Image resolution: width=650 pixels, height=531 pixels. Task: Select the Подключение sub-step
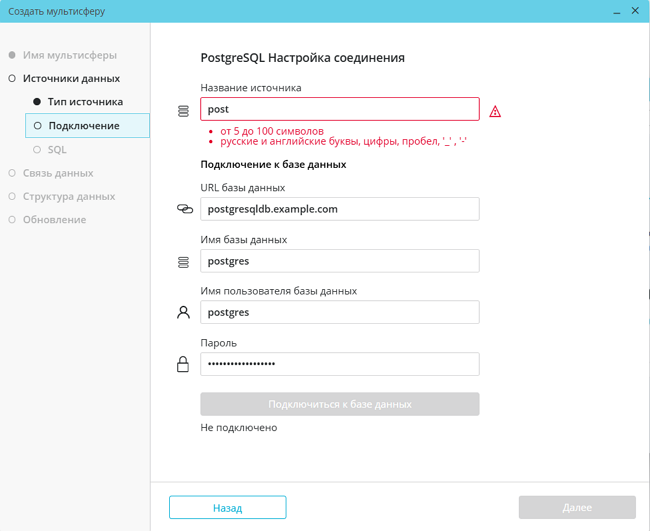pyautogui.click(x=84, y=126)
